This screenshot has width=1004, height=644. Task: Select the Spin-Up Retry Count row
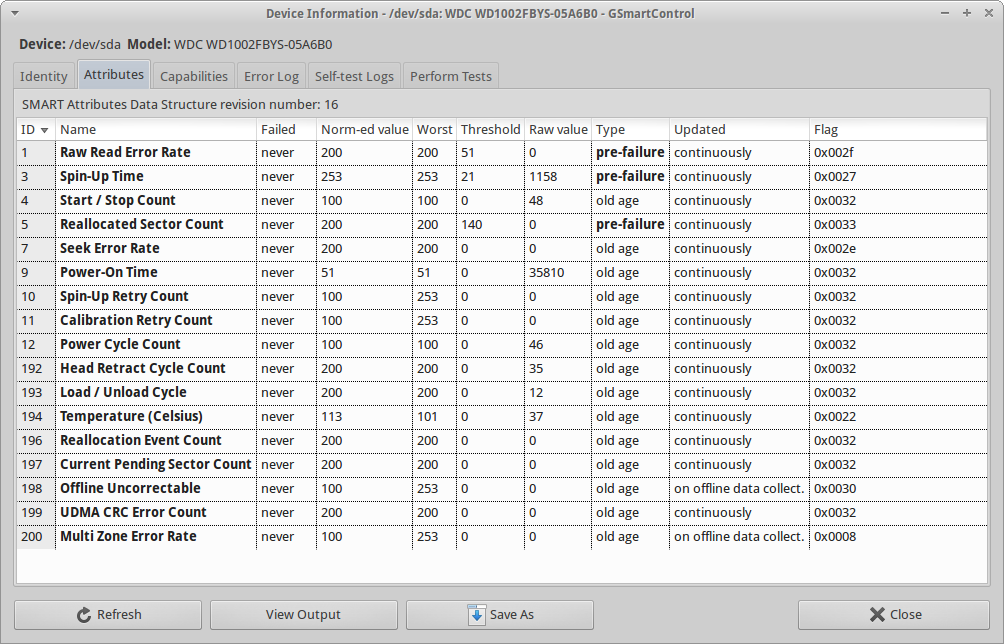[502, 296]
